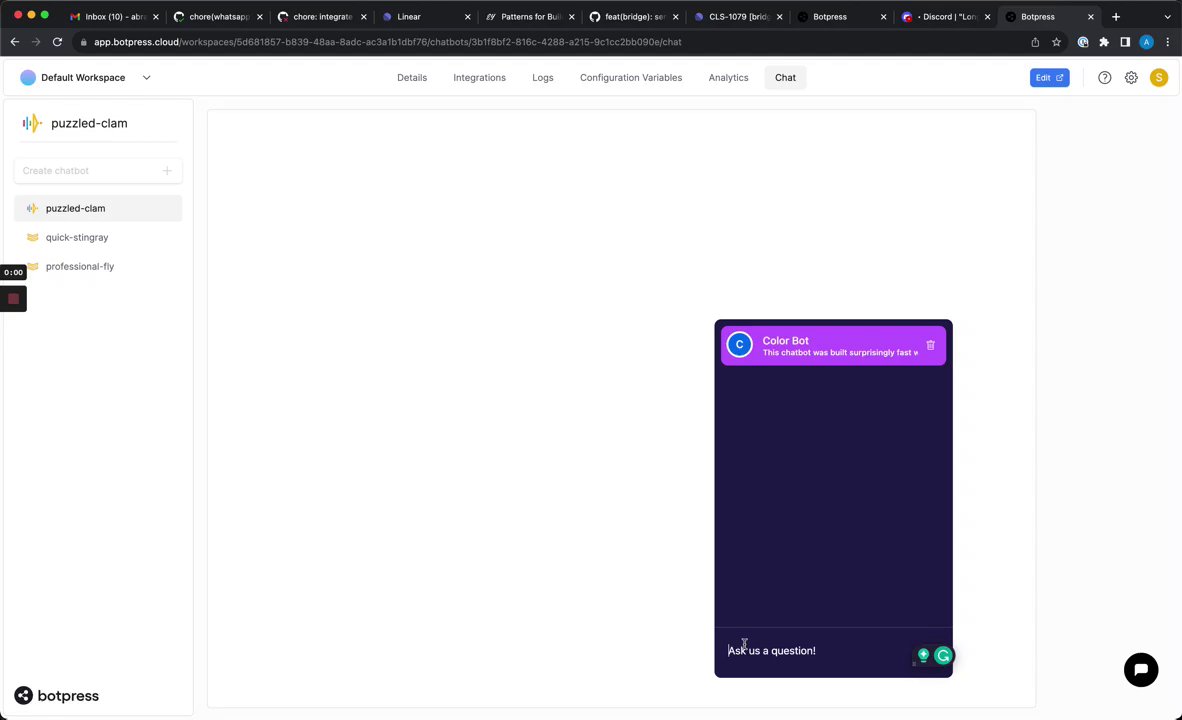Open the help question mark icon
Viewport: 1182px width, 720px height.
pos(1104,78)
